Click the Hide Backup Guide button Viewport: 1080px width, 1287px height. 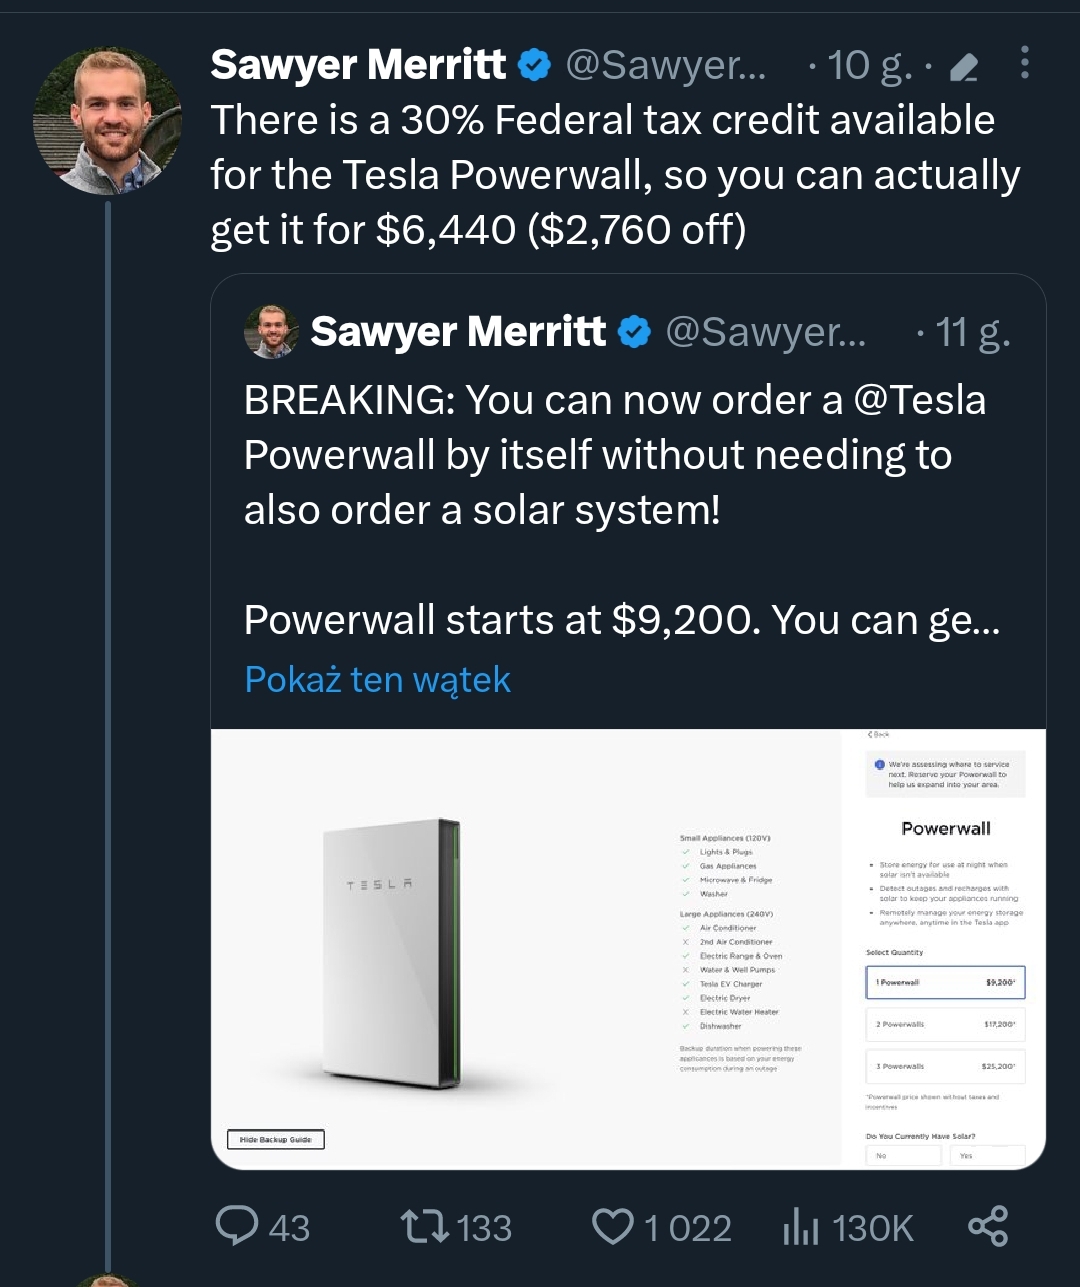pyautogui.click(x=276, y=1139)
